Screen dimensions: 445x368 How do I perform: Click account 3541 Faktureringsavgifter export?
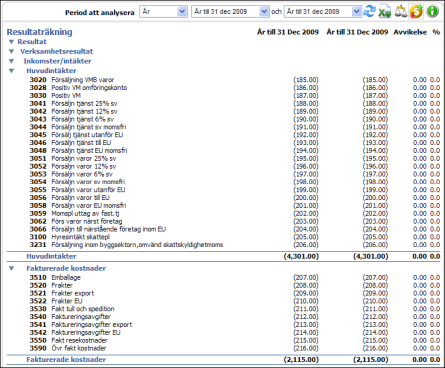[81, 325]
